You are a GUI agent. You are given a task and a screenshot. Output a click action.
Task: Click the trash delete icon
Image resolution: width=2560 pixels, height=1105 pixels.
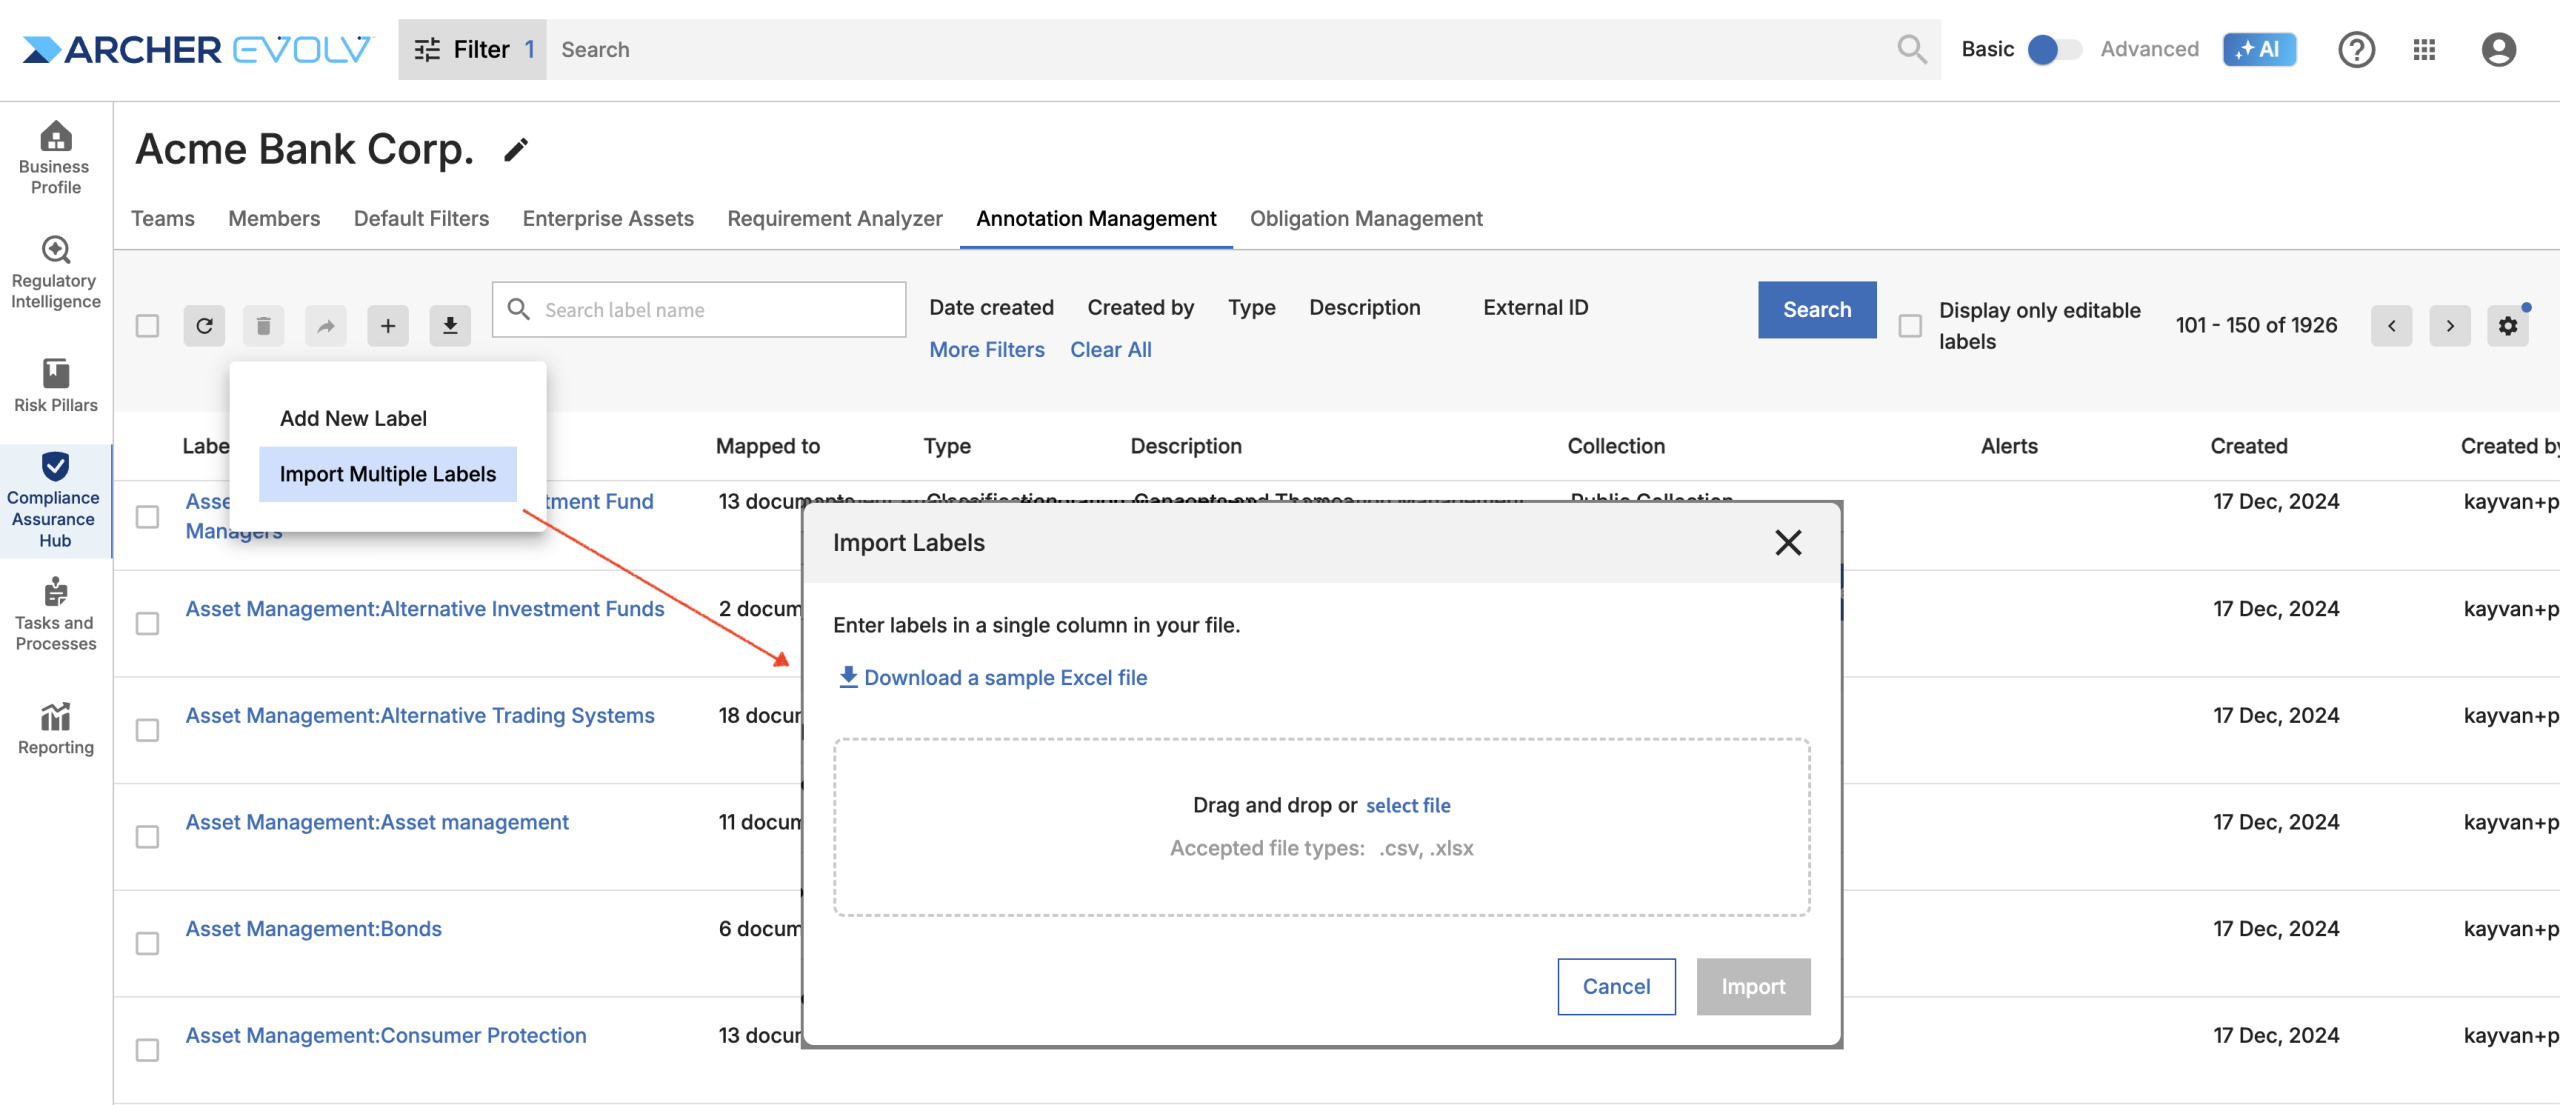(x=263, y=326)
